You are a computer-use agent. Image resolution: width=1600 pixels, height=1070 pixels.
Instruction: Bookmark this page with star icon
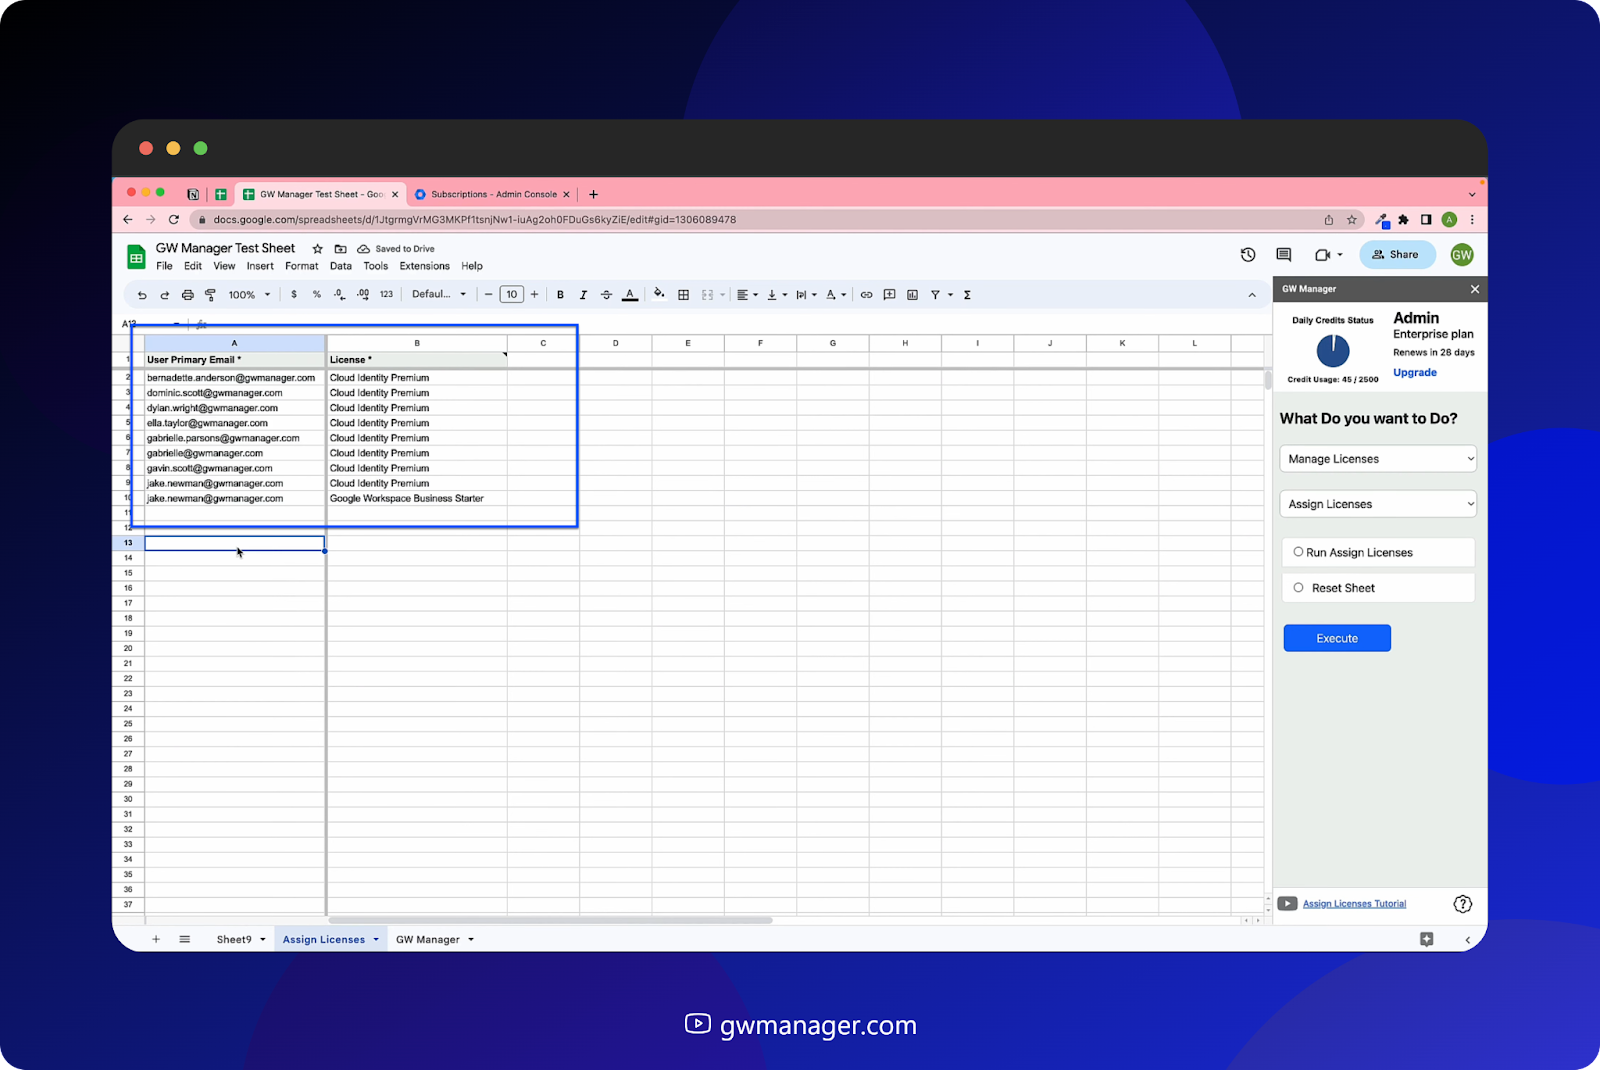coord(1351,220)
